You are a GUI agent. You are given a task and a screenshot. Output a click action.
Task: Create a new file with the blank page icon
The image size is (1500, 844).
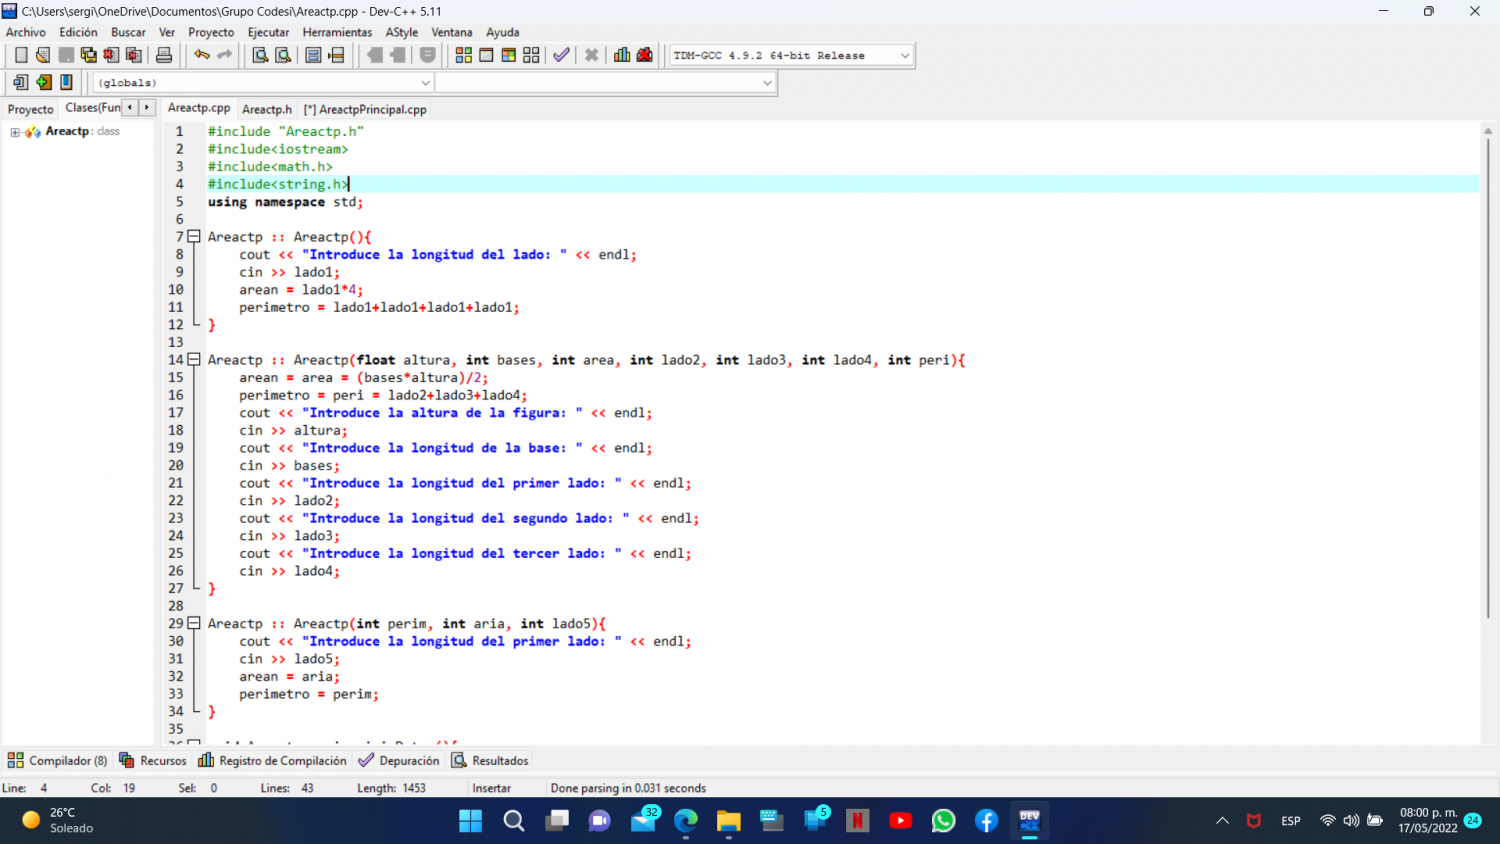(21, 55)
